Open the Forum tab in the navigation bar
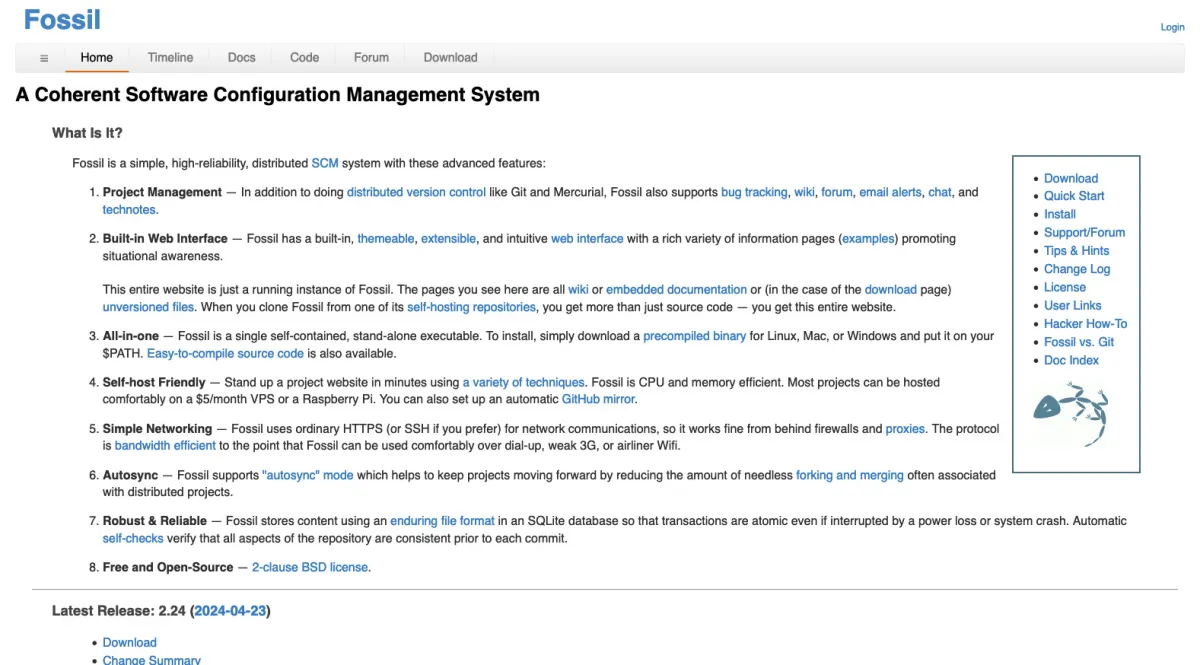Image resolution: width=1200 pixels, height=665 pixels. click(371, 58)
